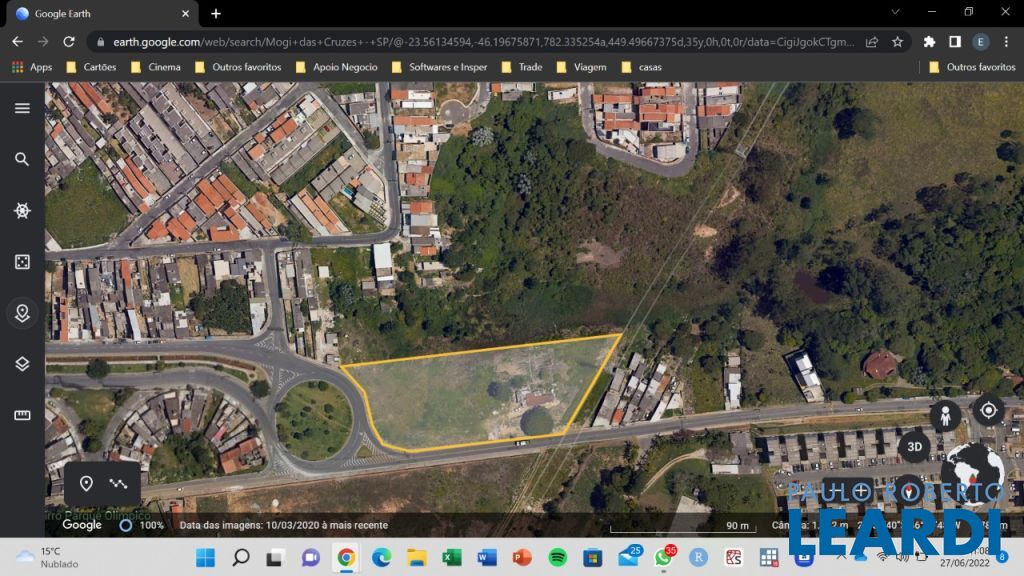
Task: Toggle the Chrome side panel
Action: click(x=954, y=41)
